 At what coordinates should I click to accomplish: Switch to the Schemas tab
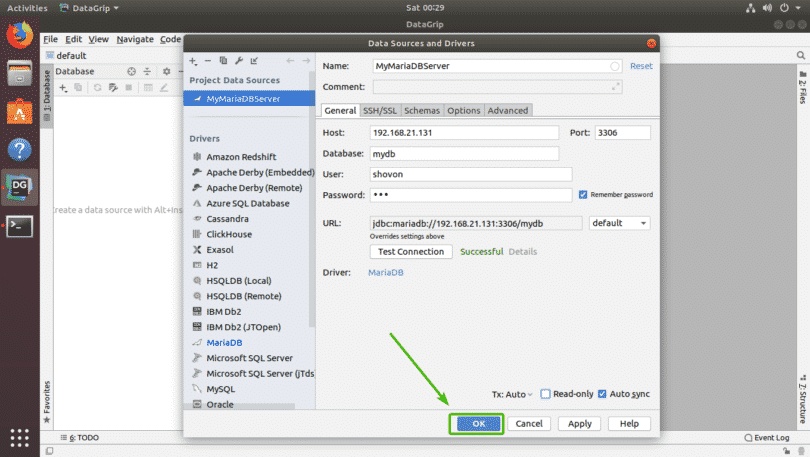[x=422, y=111]
